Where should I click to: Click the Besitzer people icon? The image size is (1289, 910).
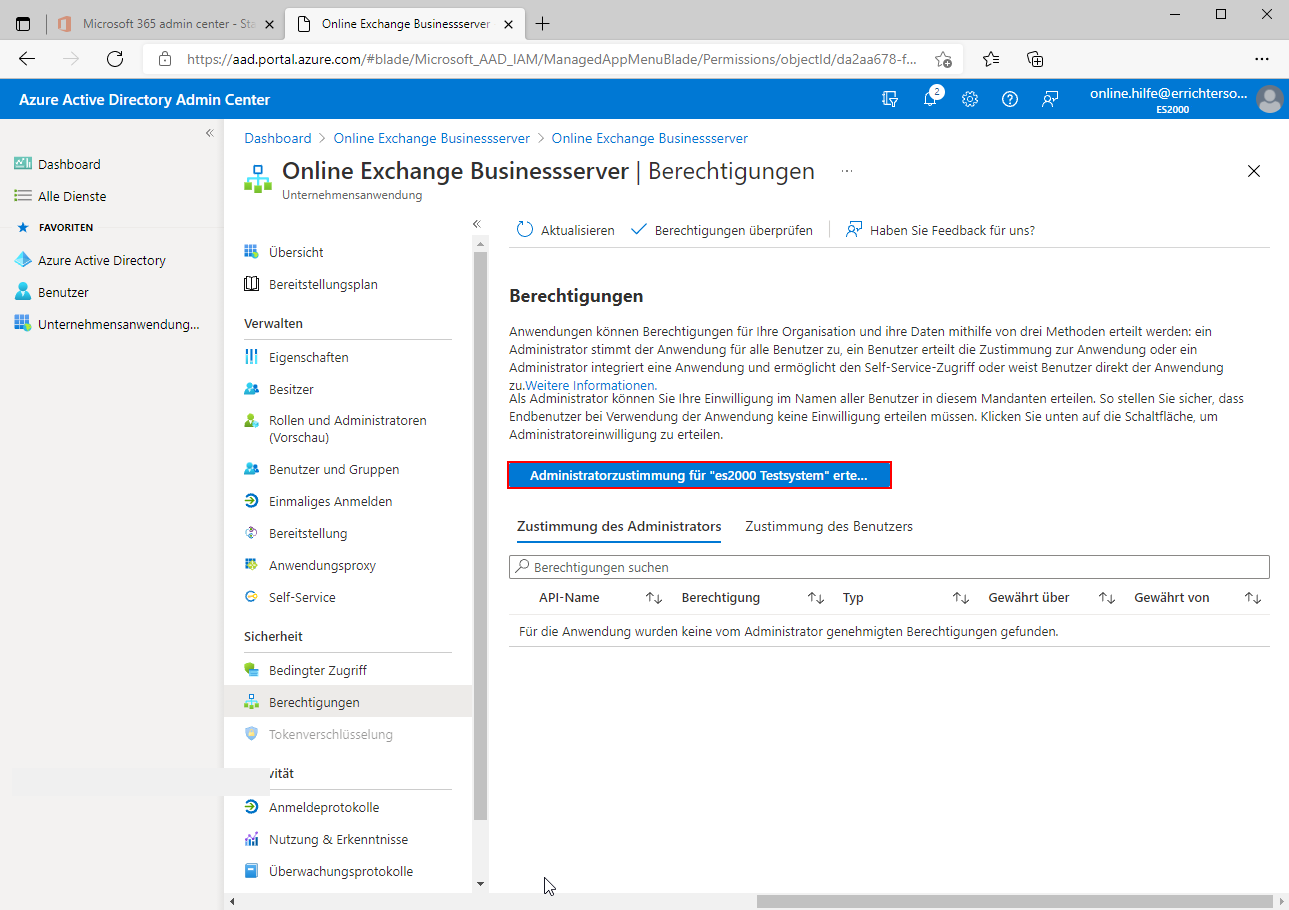[252, 389]
